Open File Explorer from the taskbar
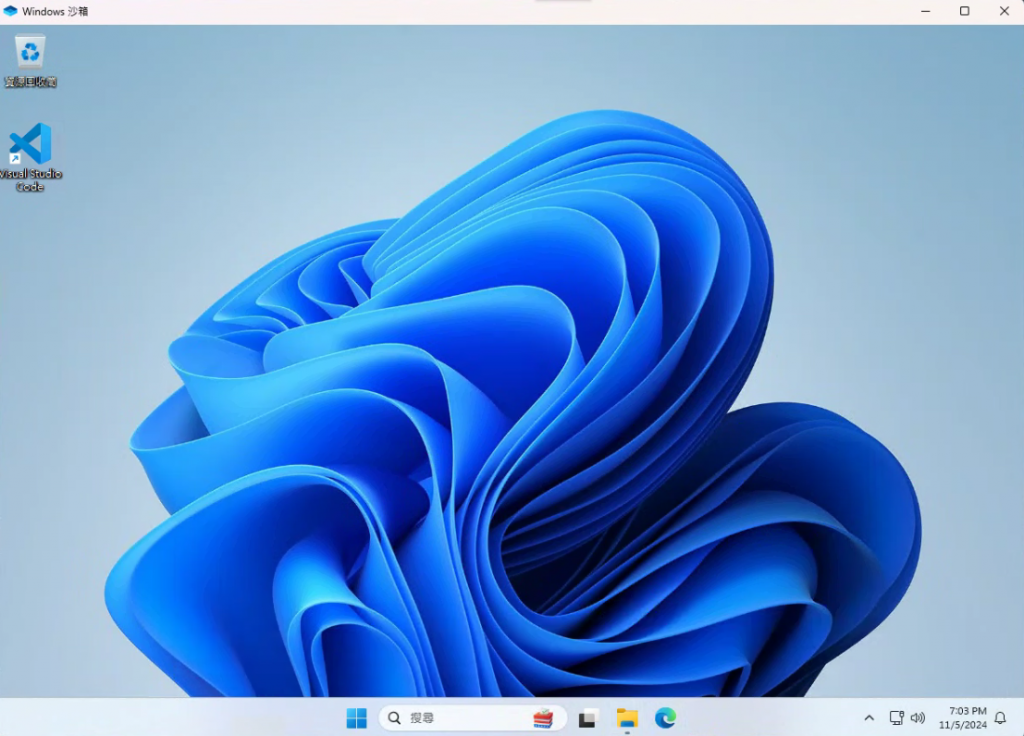Viewport: 1024px width, 736px height. [627, 718]
